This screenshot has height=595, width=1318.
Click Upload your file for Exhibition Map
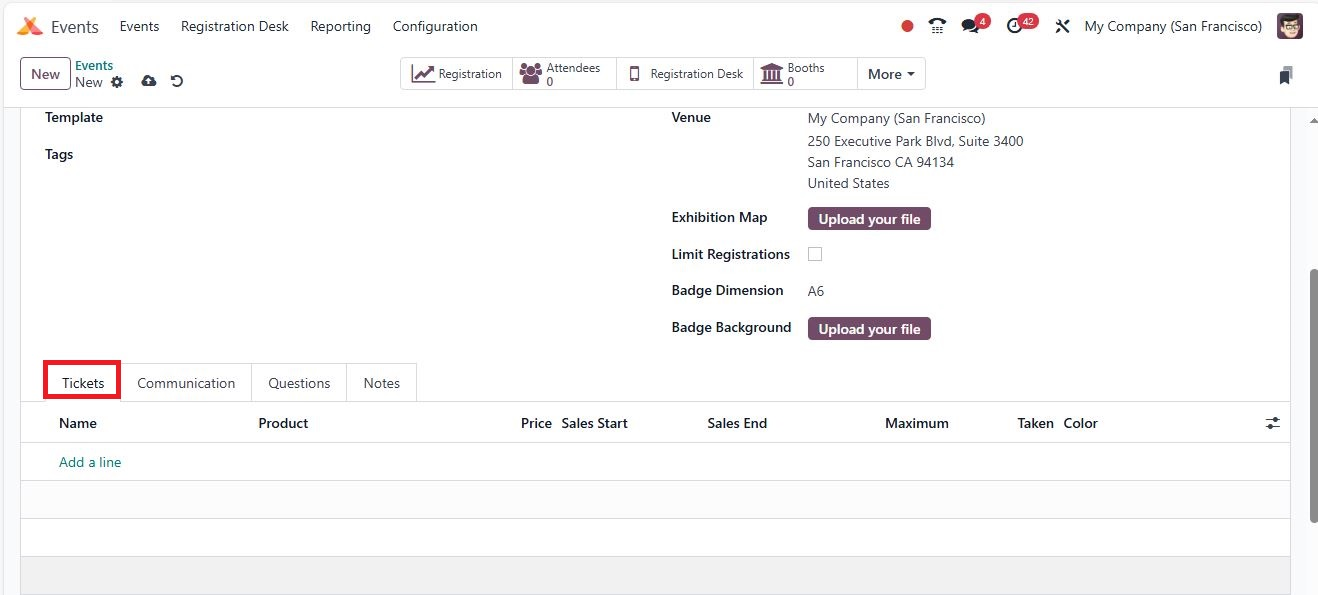[869, 219]
